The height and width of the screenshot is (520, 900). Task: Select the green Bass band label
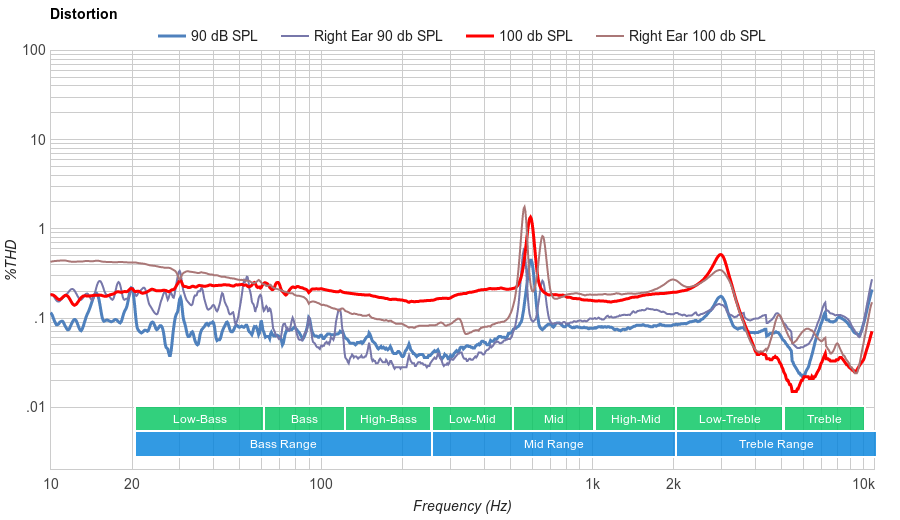click(304, 419)
